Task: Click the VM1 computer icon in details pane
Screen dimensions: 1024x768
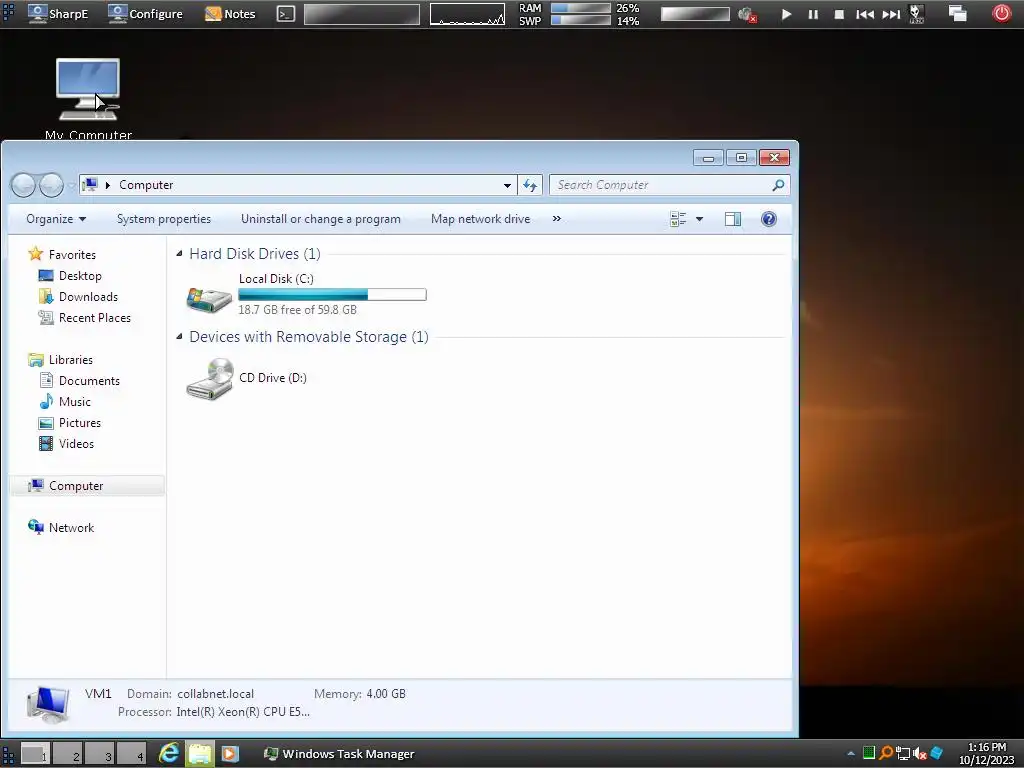Action: pyautogui.click(x=48, y=705)
